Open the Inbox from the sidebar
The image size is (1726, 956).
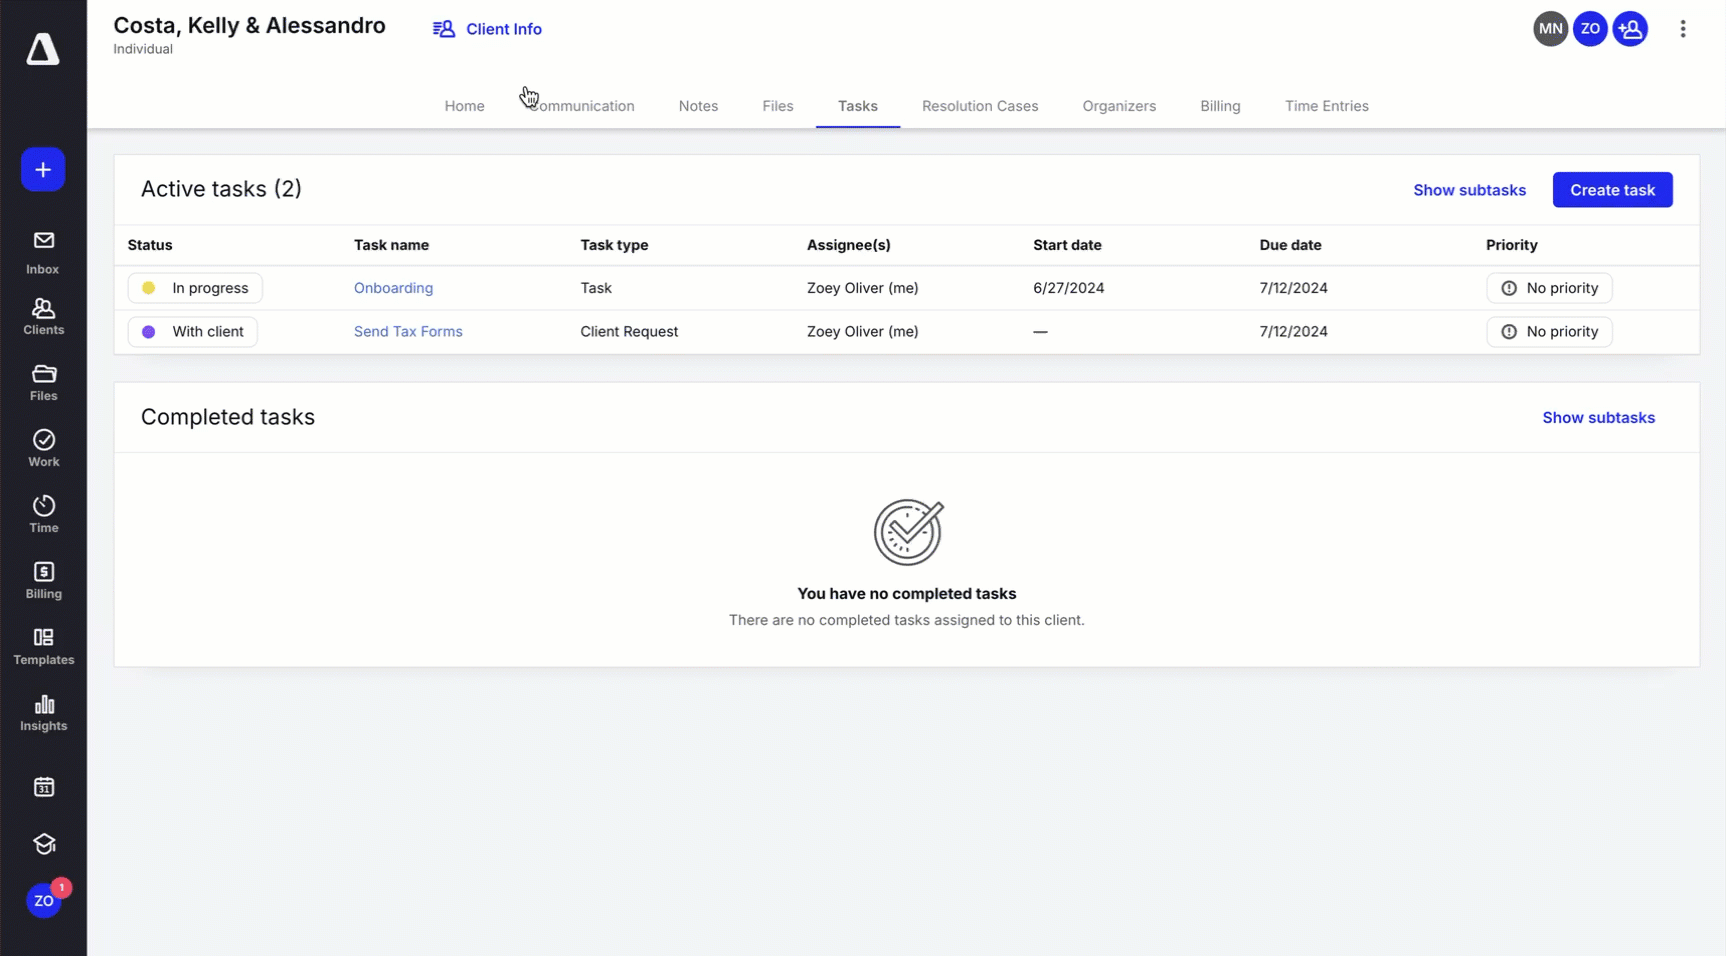coord(43,248)
